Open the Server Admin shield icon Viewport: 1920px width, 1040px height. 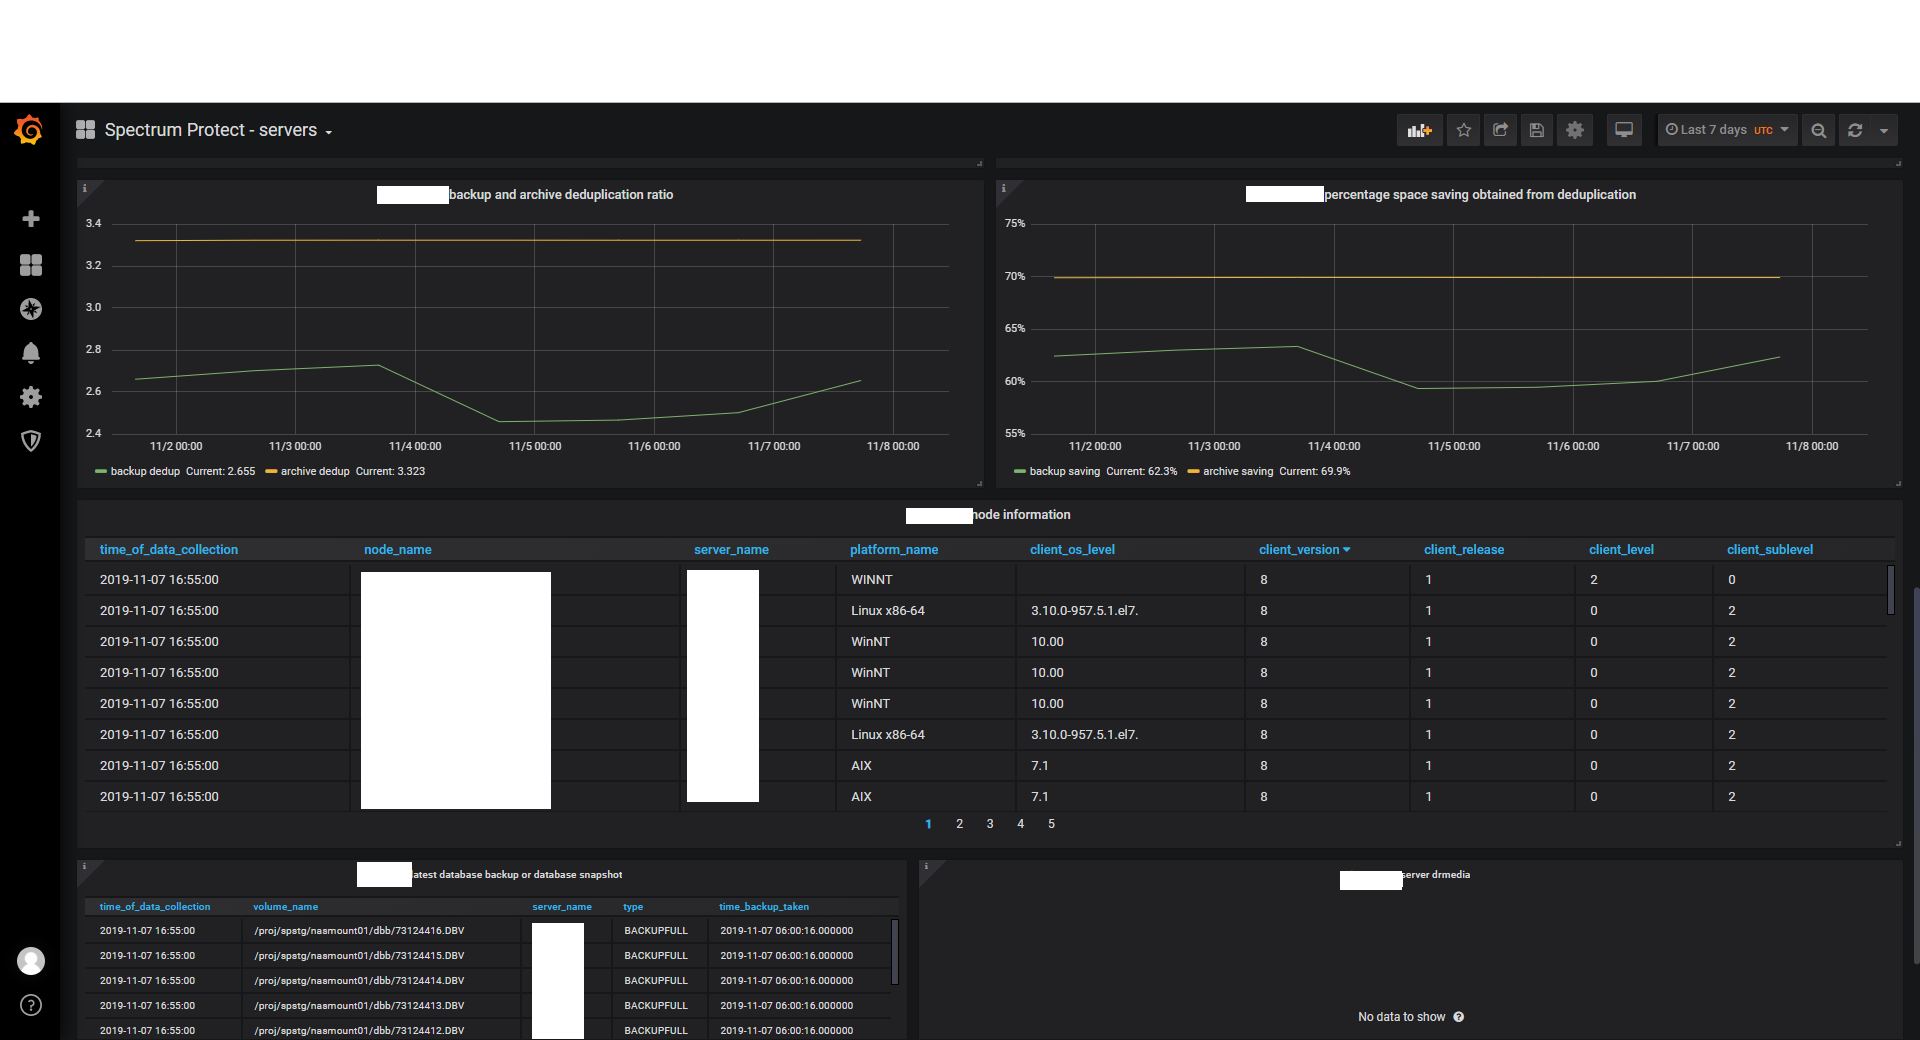[x=31, y=441]
